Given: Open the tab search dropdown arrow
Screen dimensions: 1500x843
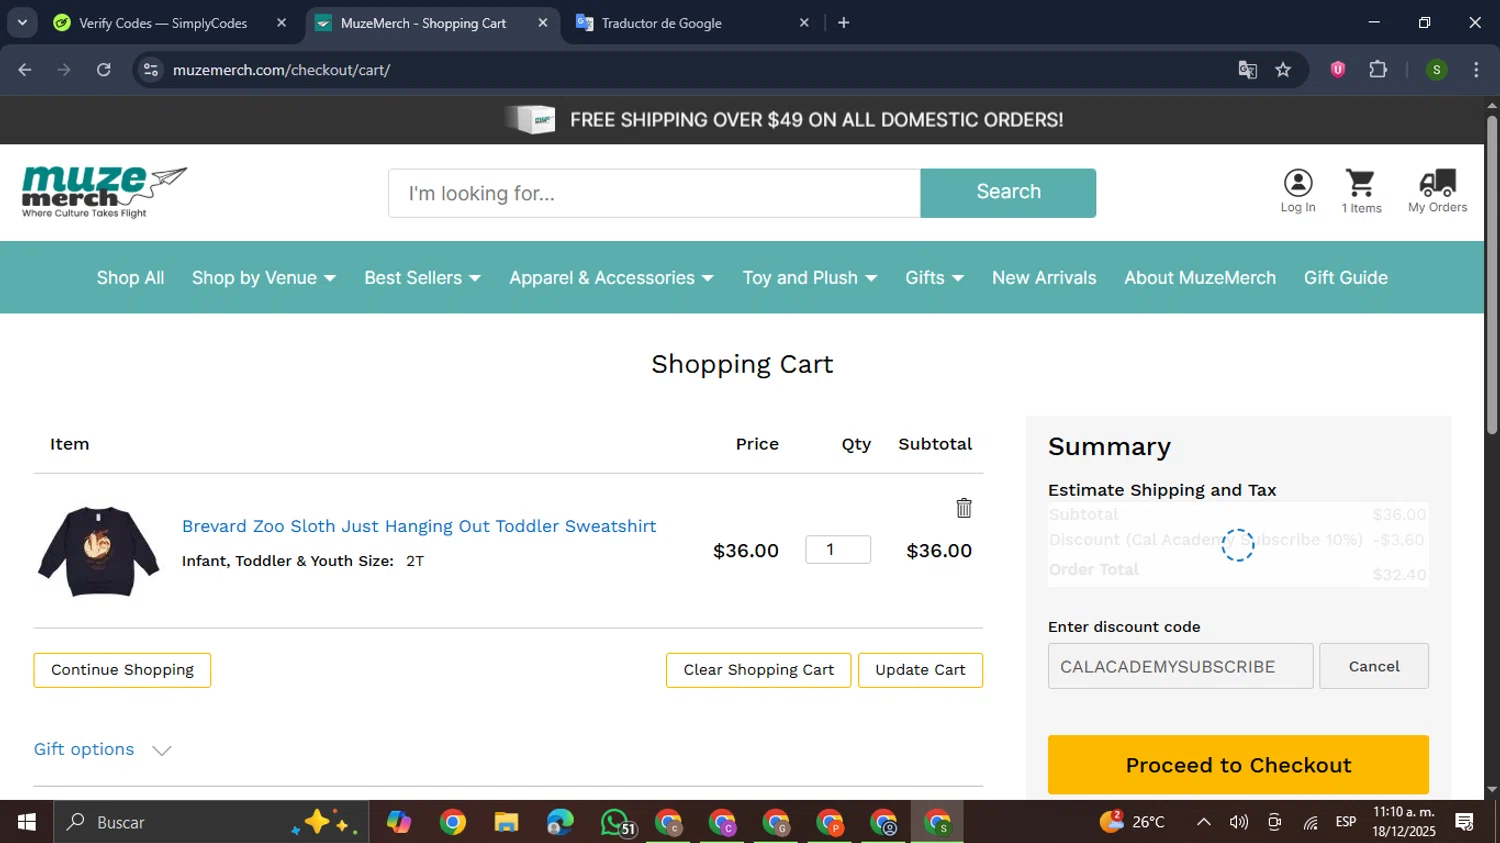Looking at the screenshot, I should pyautogui.click(x=22, y=22).
